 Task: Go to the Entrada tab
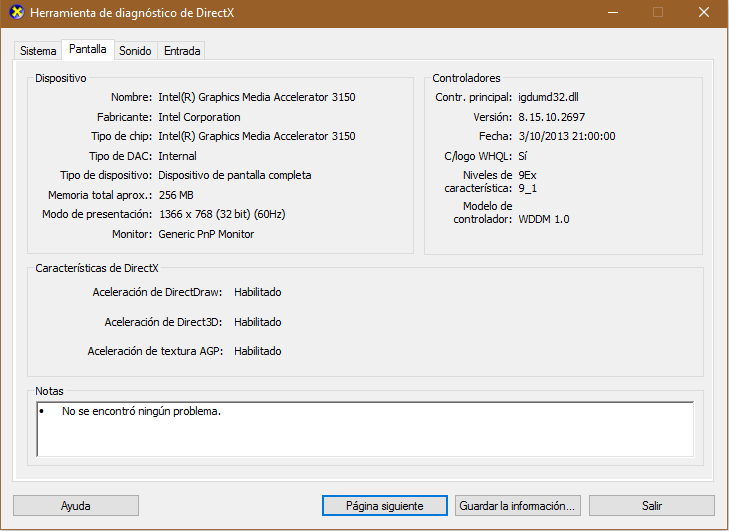pos(182,51)
